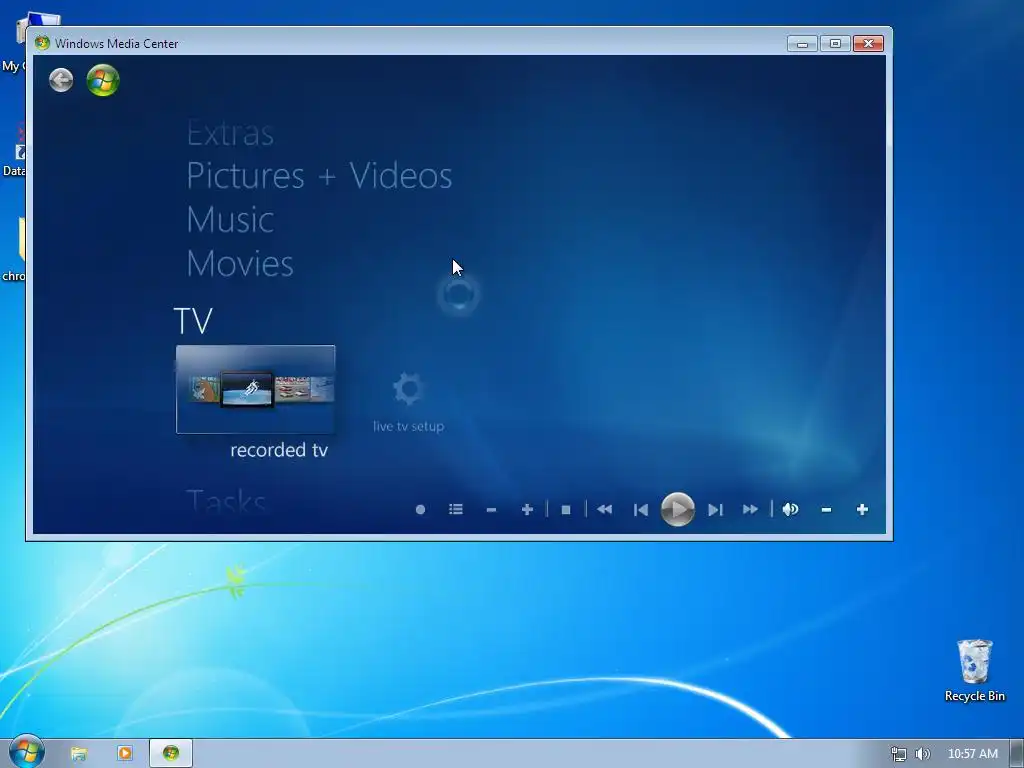Select the TV category heading
Viewport: 1024px width, 768px height.
coord(193,321)
